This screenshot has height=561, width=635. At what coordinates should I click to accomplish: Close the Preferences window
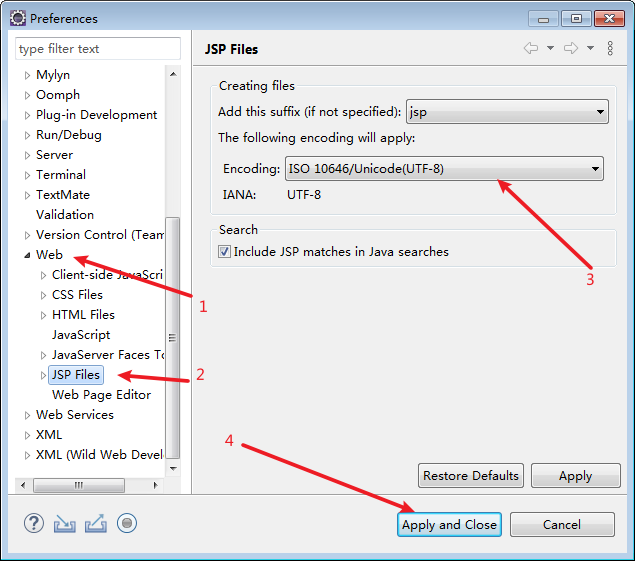pos(609,19)
